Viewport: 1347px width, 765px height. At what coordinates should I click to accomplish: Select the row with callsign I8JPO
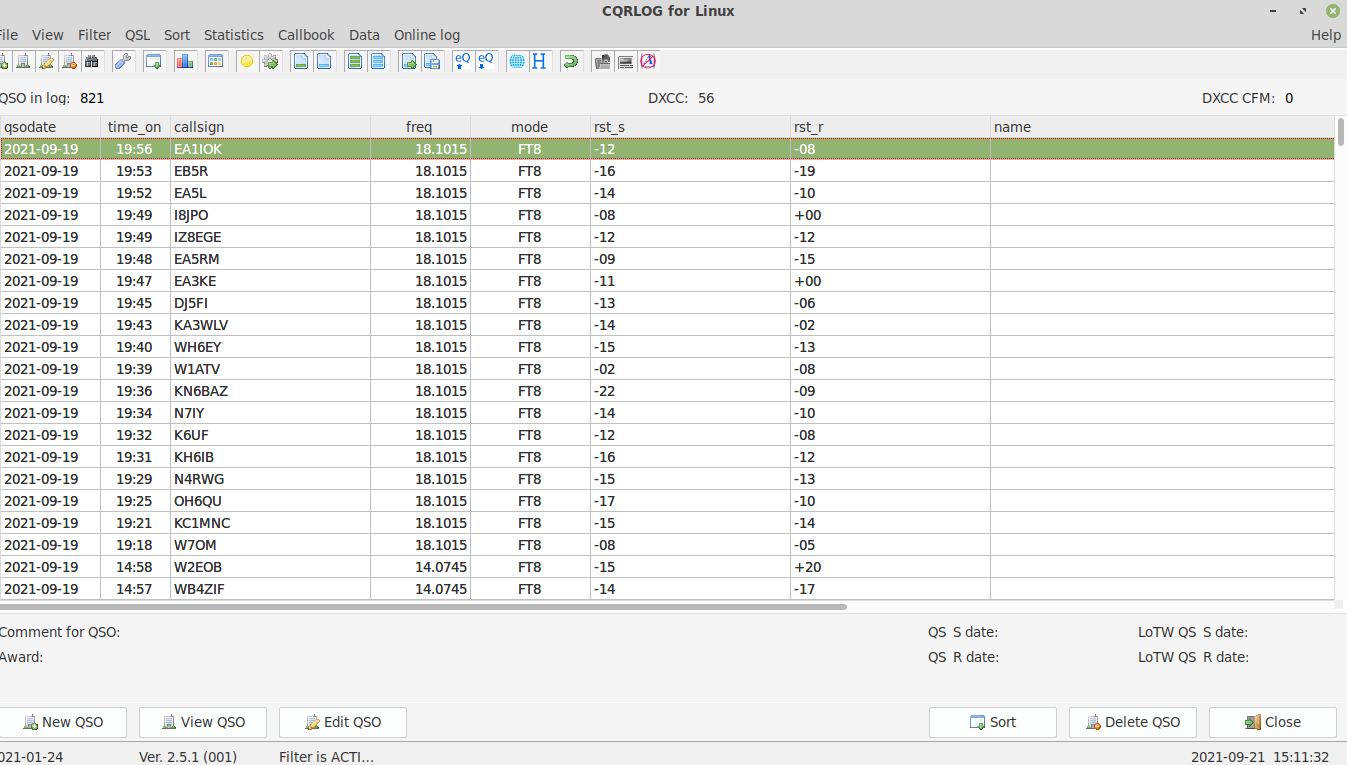(667, 215)
